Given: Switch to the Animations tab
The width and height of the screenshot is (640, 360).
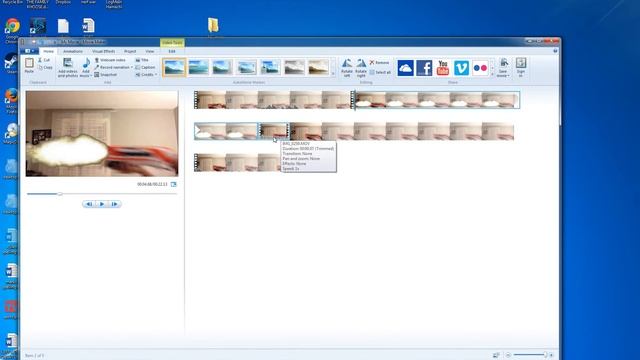Looking at the screenshot, I should (x=73, y=51).
